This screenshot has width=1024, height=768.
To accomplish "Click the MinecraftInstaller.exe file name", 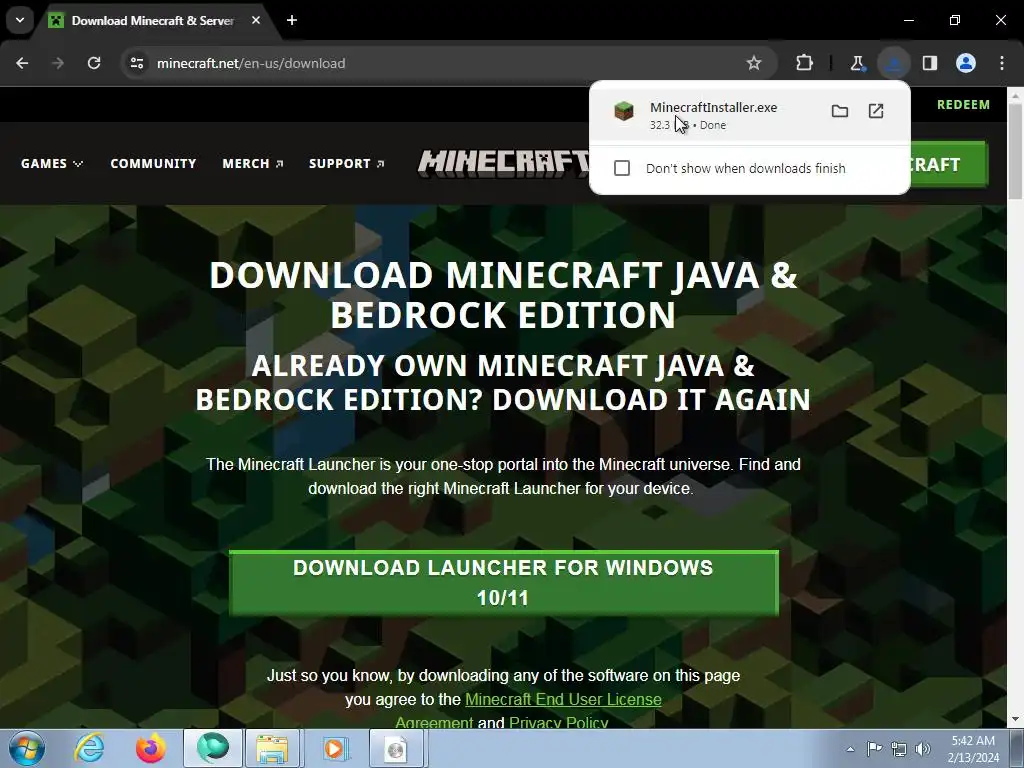I will (x=713, y=108).
